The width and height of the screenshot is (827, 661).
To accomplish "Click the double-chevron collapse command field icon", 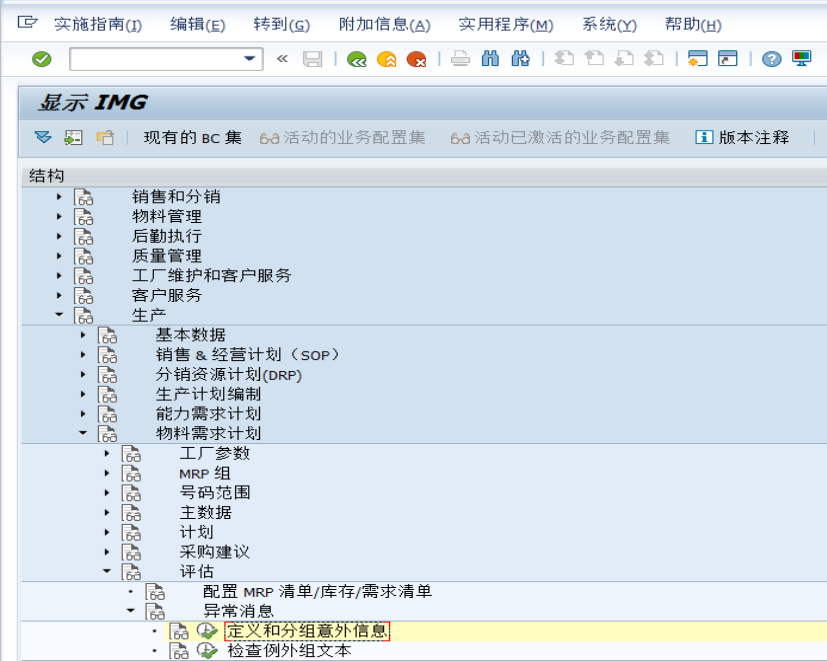I will (283, 59).
